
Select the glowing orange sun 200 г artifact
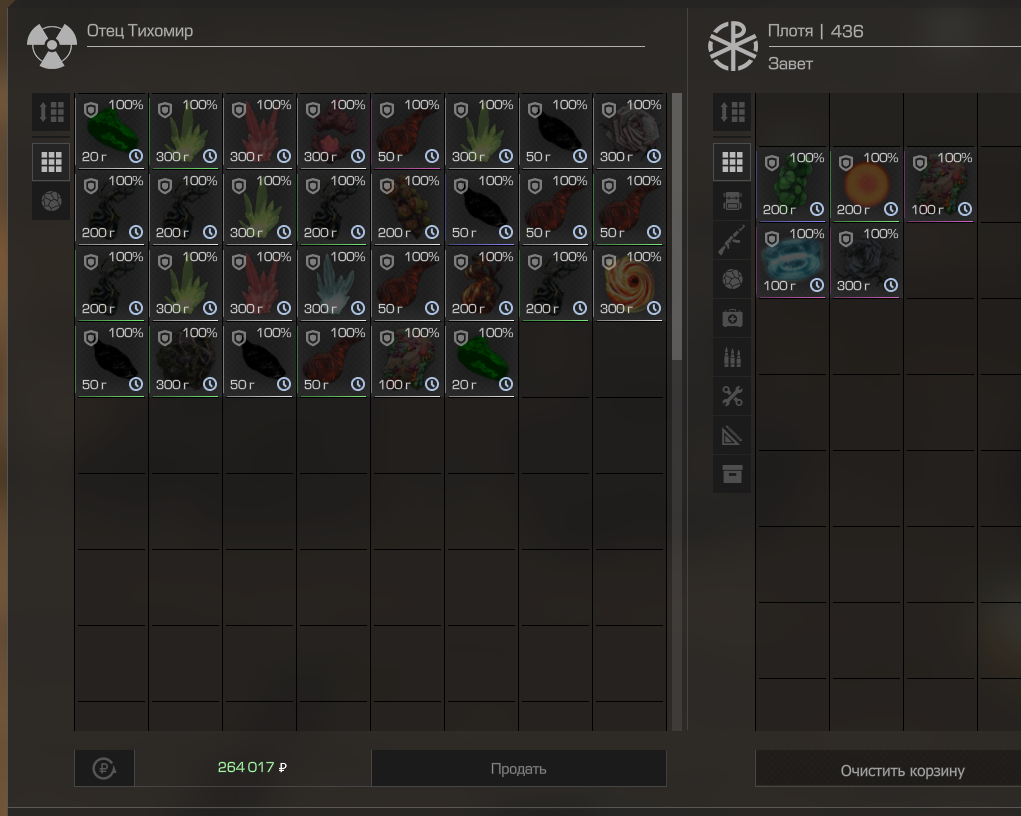click(866, 184)
